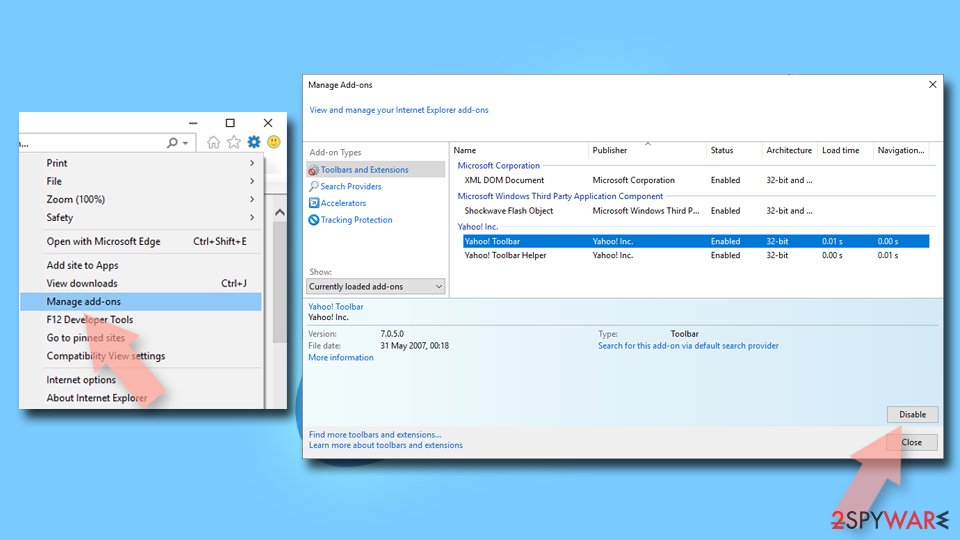960x540 pixels.
Task: Select Toolbars and Extensions add-on type
Action: [x=376, y=170]
